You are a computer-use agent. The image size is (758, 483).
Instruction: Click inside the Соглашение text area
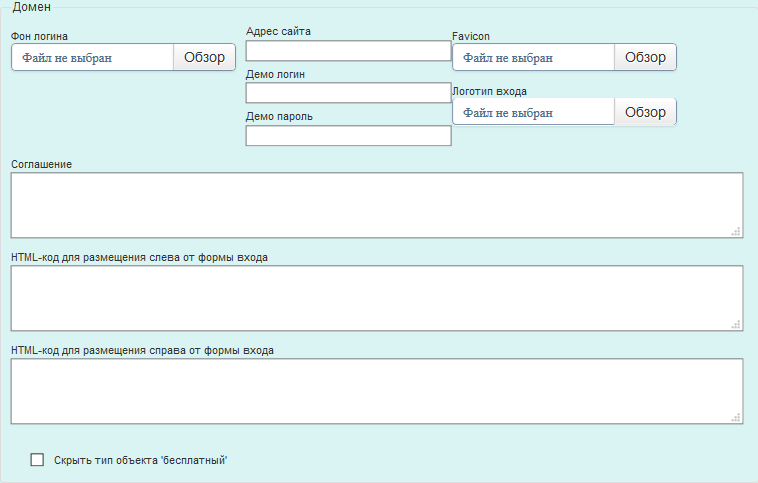[376, 205]
